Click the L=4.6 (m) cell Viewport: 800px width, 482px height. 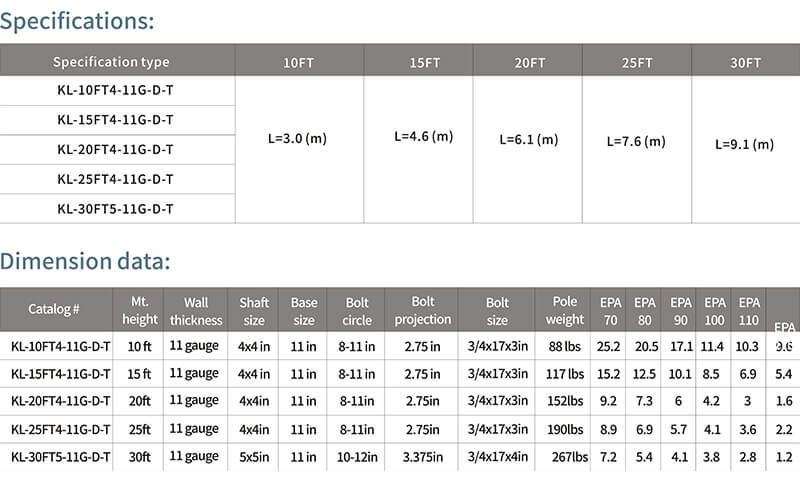[x=423, y=136]
